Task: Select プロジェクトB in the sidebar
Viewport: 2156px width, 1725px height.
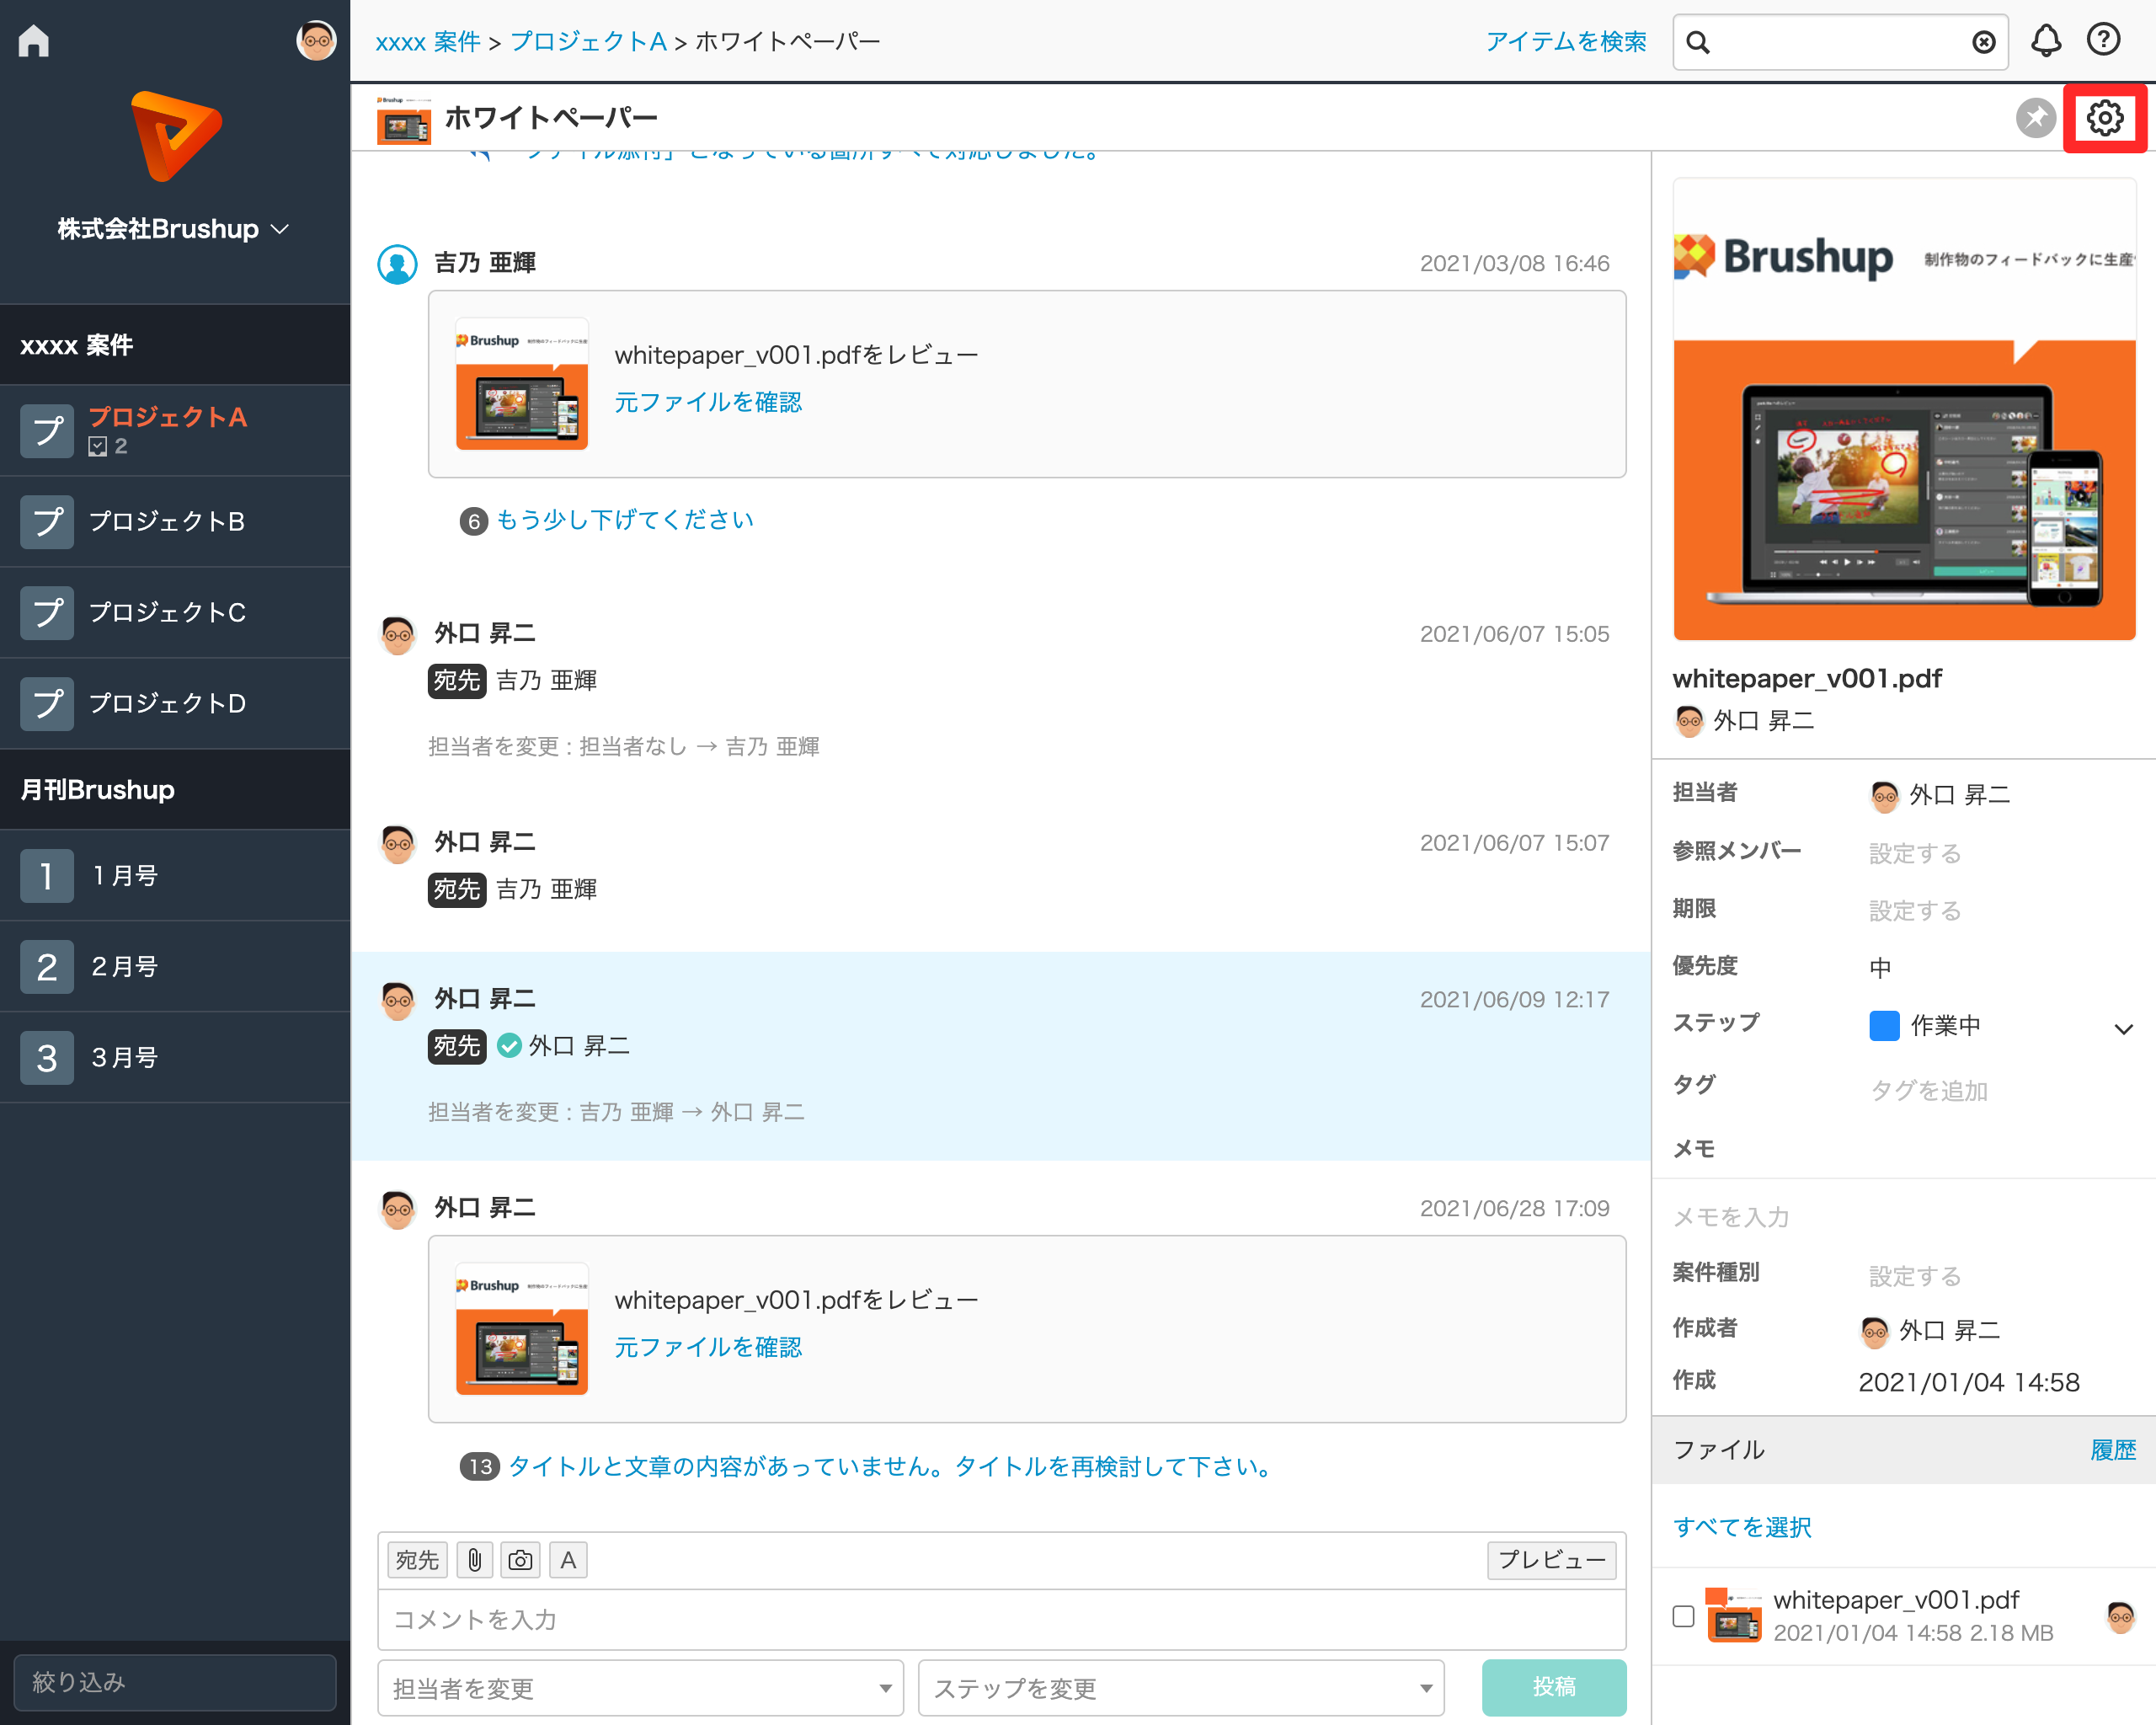Action: (167, 521)
